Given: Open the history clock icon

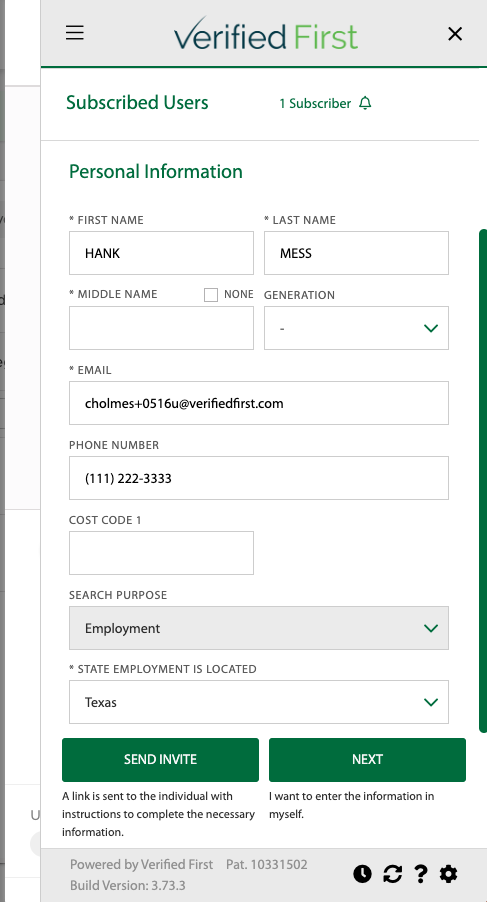Looking at the screenshot, I should (x=362, y=874).
